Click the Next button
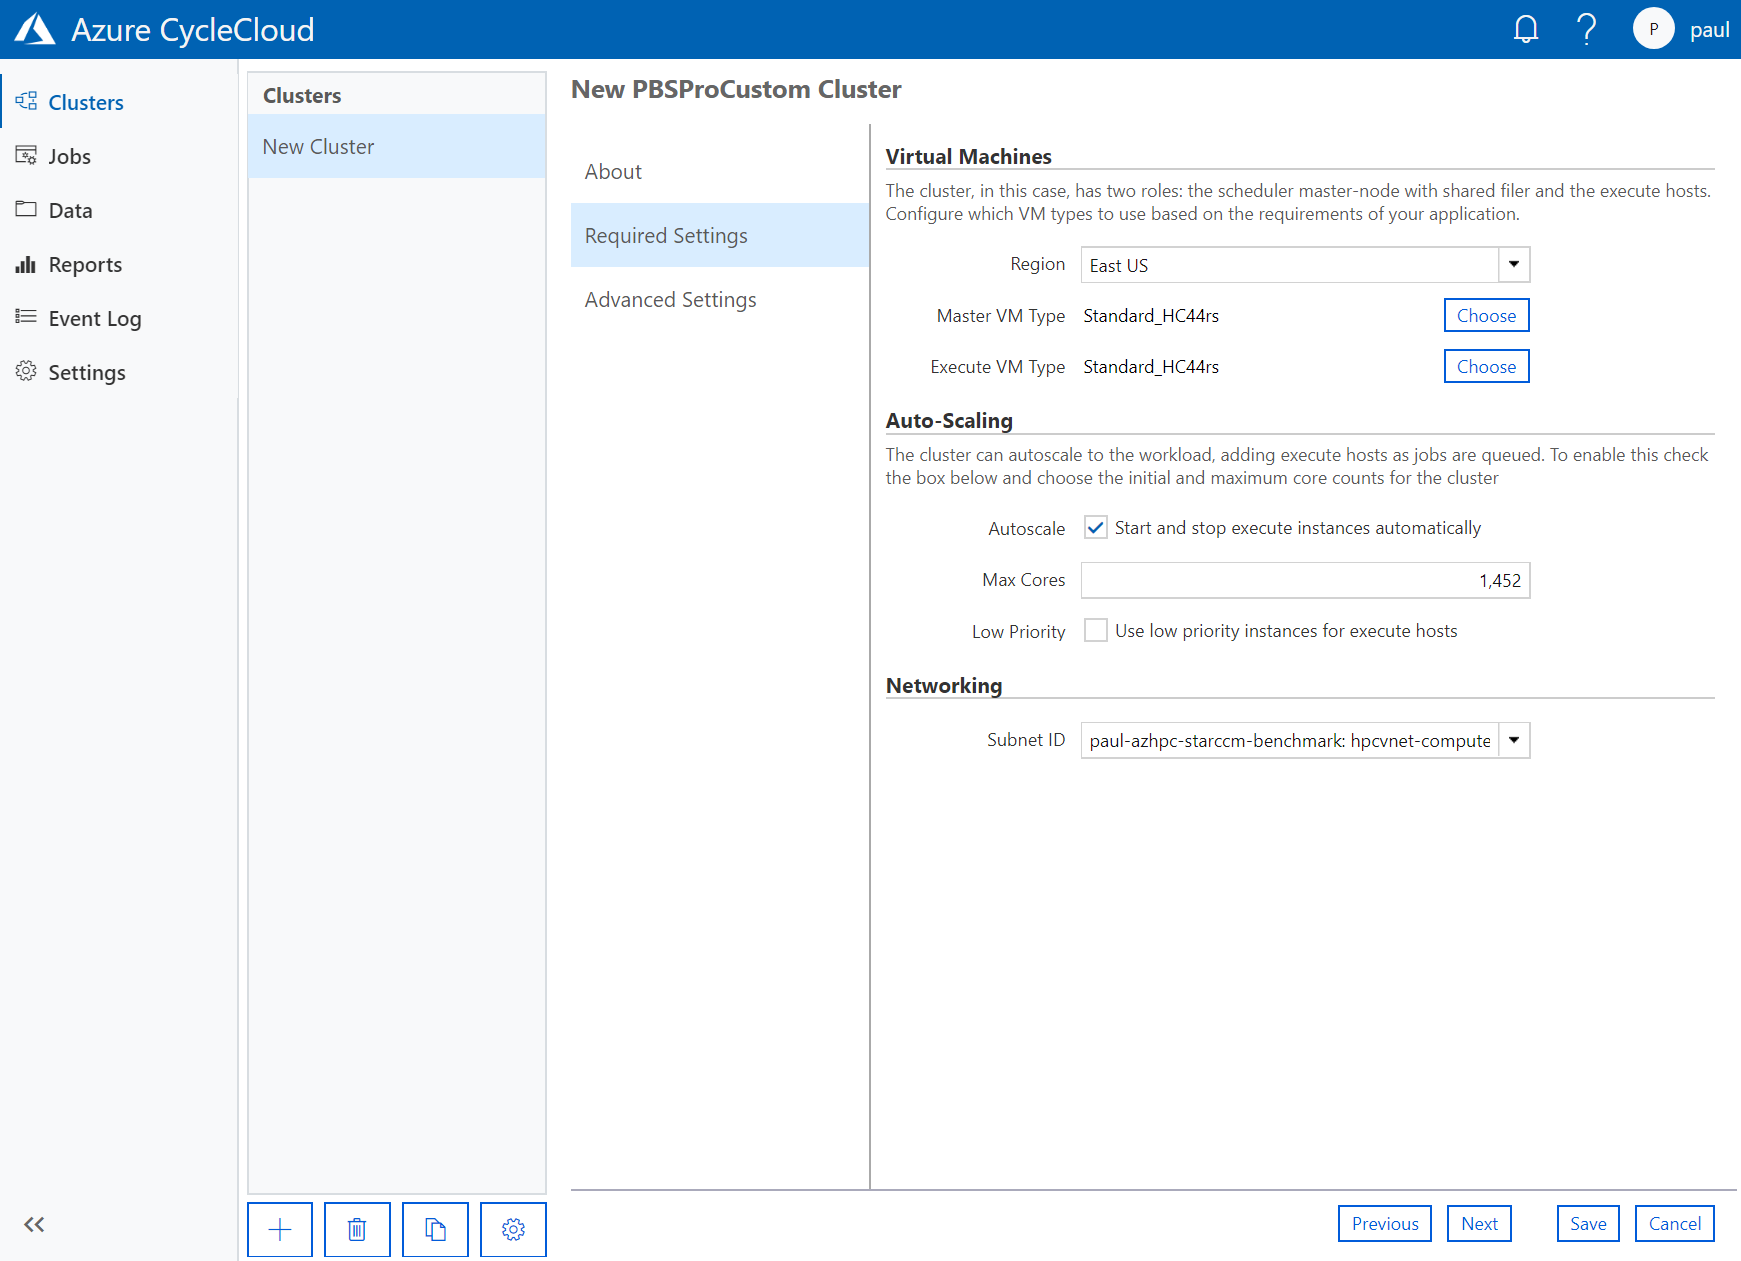 click(1479, 1223)
